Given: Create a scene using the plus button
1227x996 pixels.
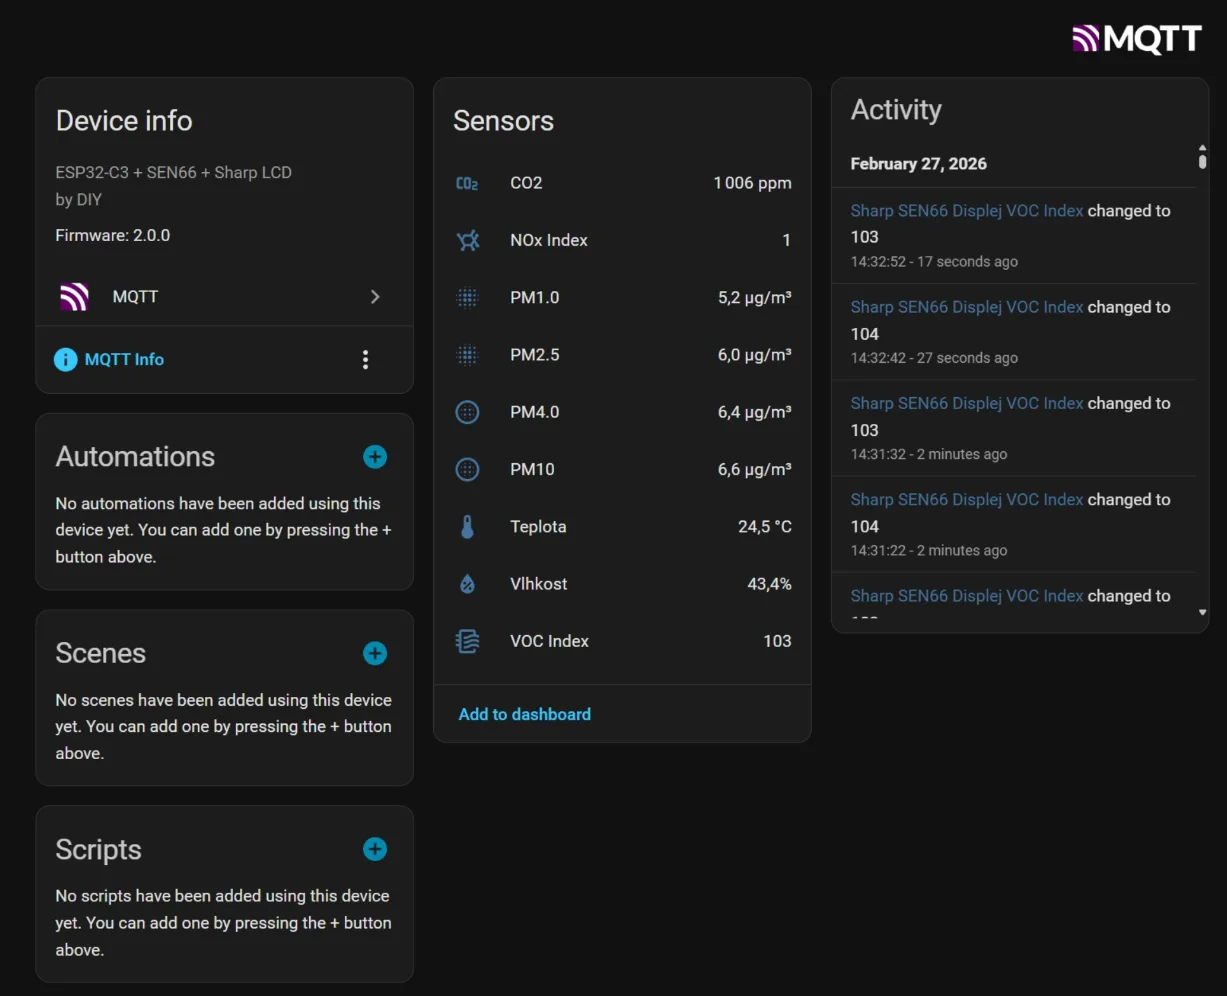Looking at the screenshot, I should [374, 653].
